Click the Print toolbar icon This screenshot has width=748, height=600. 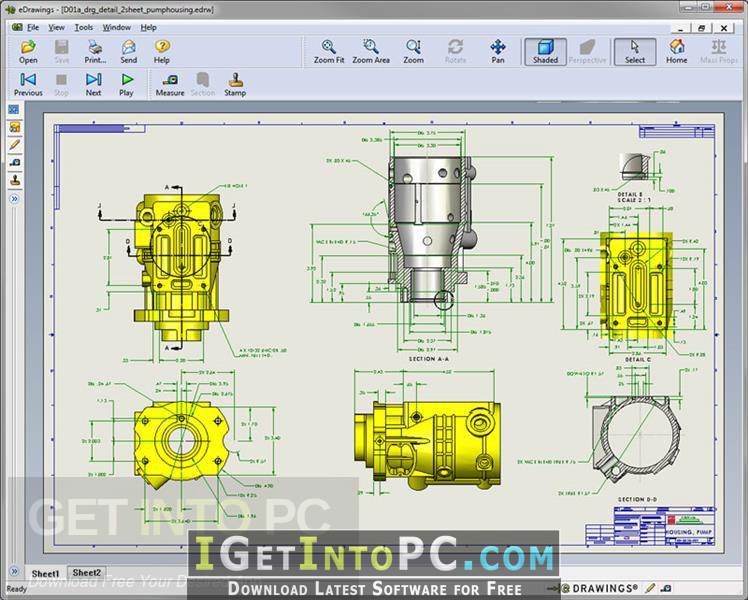point(95,52)
